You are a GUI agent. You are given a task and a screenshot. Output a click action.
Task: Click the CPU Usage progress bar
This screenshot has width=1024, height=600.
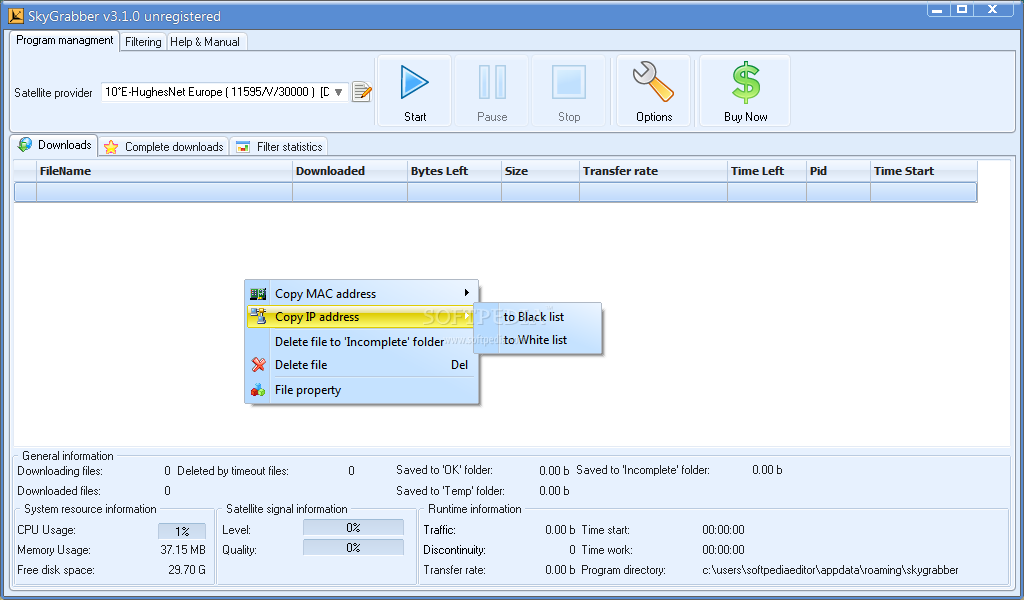tap(182, 531)
